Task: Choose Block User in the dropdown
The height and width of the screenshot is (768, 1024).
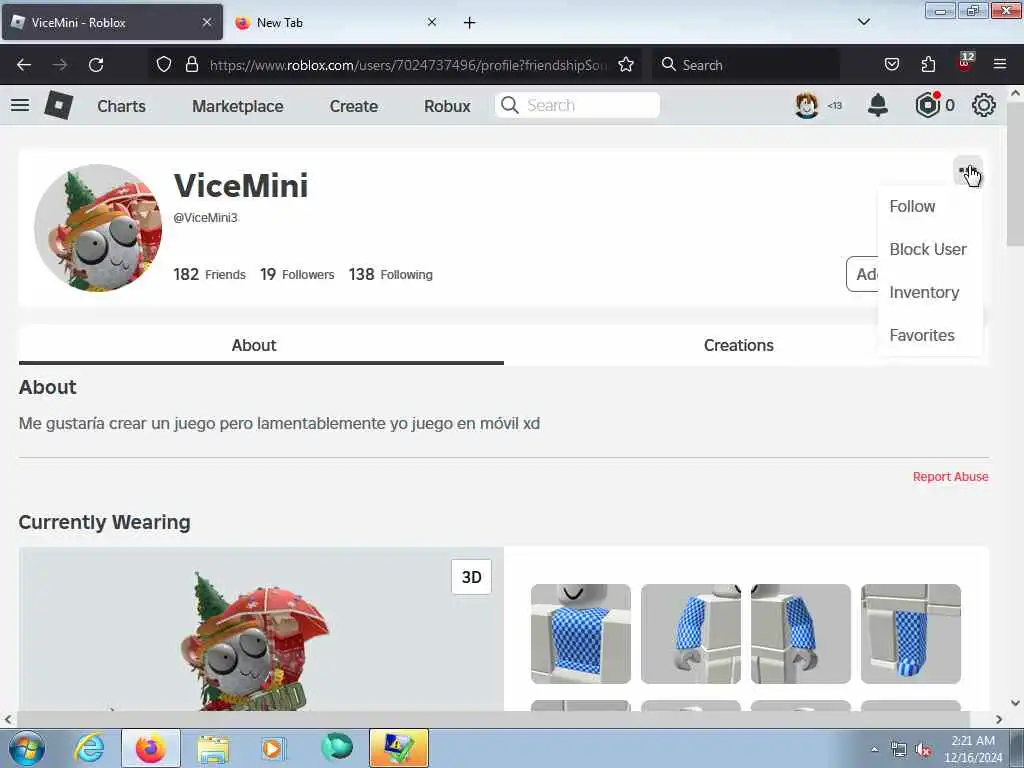Action: click(x=928, y=249)
